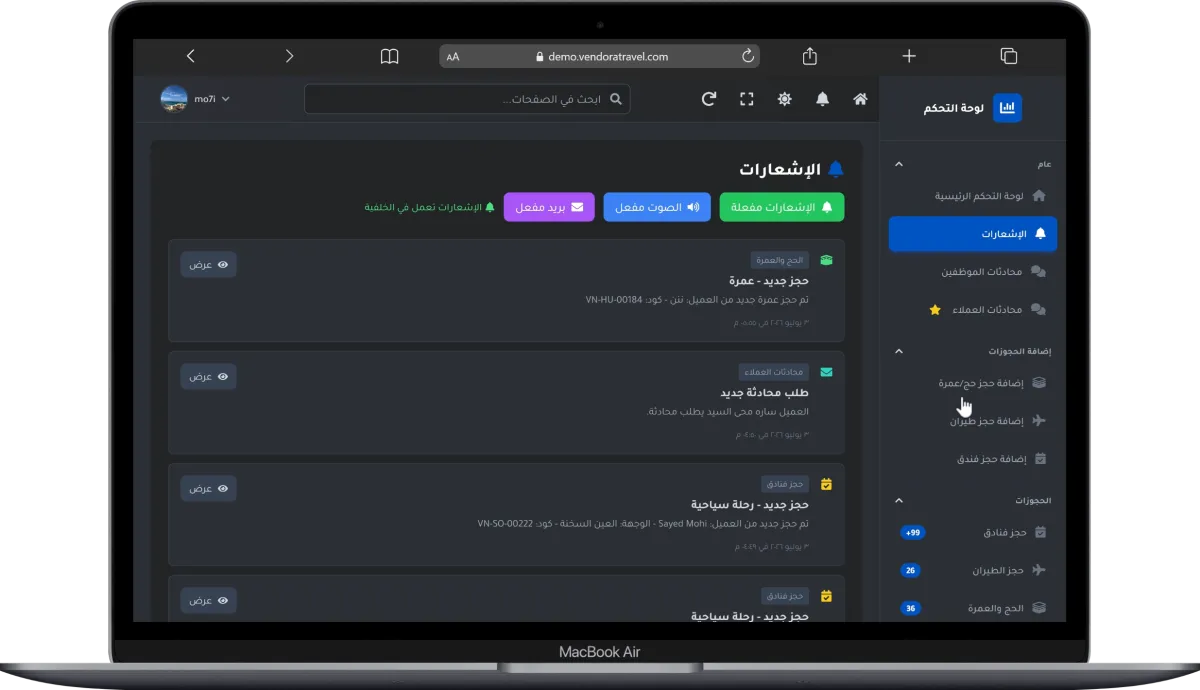Open محادثات العملاء in sidebar
This screenshot has height=690, width=1200.
coord(973,310)
